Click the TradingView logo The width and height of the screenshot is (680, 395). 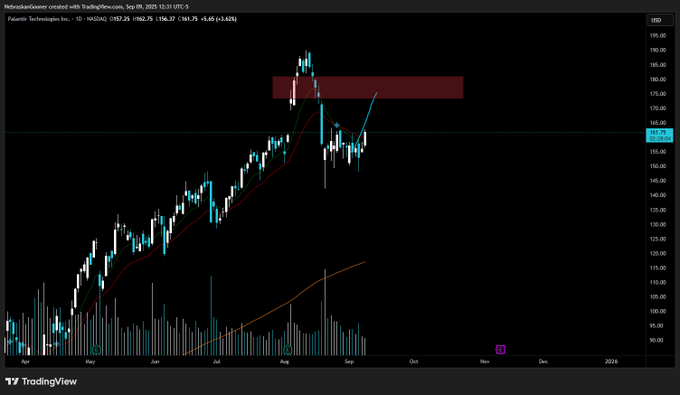(x=41, y=382)
